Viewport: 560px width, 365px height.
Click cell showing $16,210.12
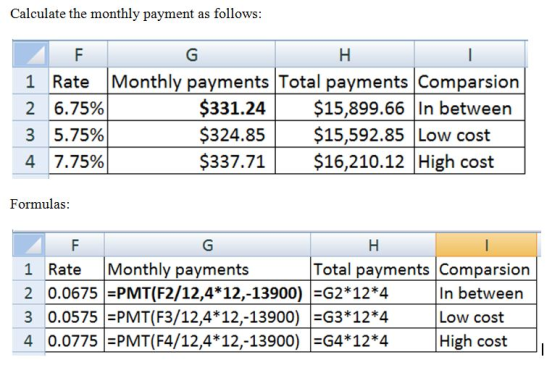[345, 161]
